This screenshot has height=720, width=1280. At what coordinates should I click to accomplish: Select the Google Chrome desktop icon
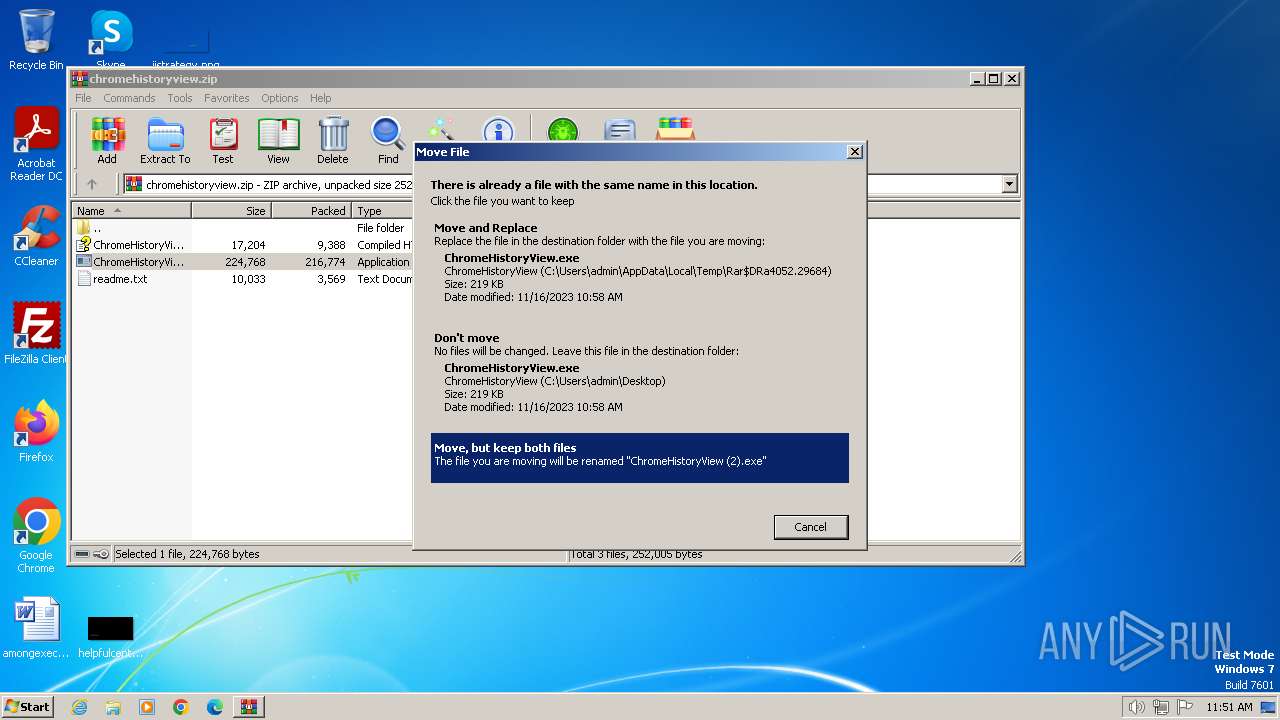click(x=36, y=536)
